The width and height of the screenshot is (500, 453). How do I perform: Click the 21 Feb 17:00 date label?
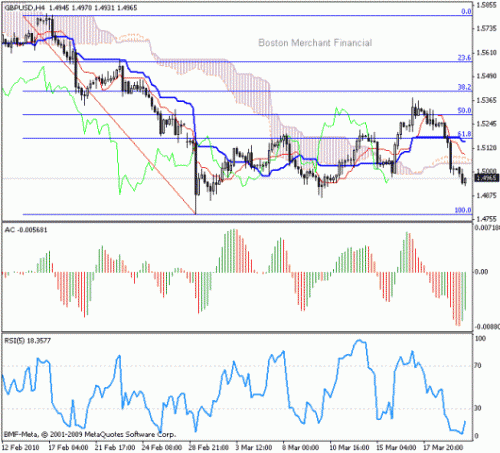pyautogui.click(x=115, y=447)
